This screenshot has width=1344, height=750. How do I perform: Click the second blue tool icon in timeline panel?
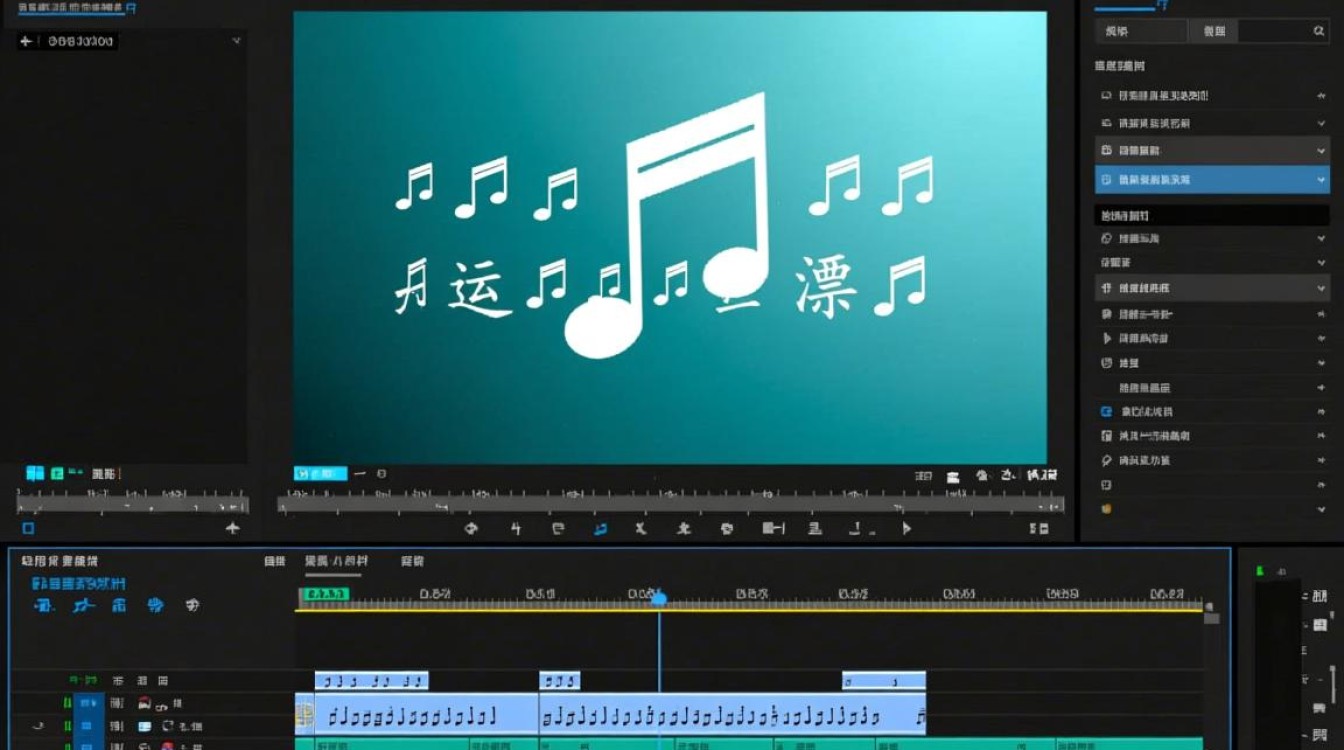pos(83,605)
